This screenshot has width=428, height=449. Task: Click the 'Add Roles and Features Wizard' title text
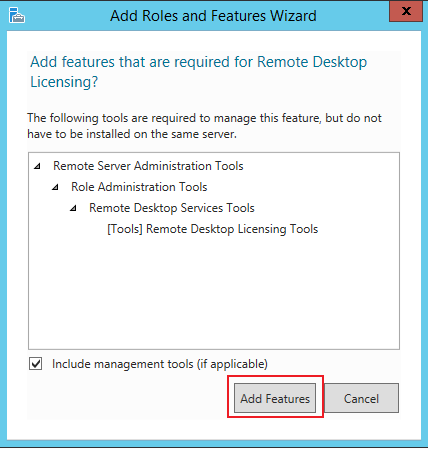pyautogui.click(x=213, y=16)
